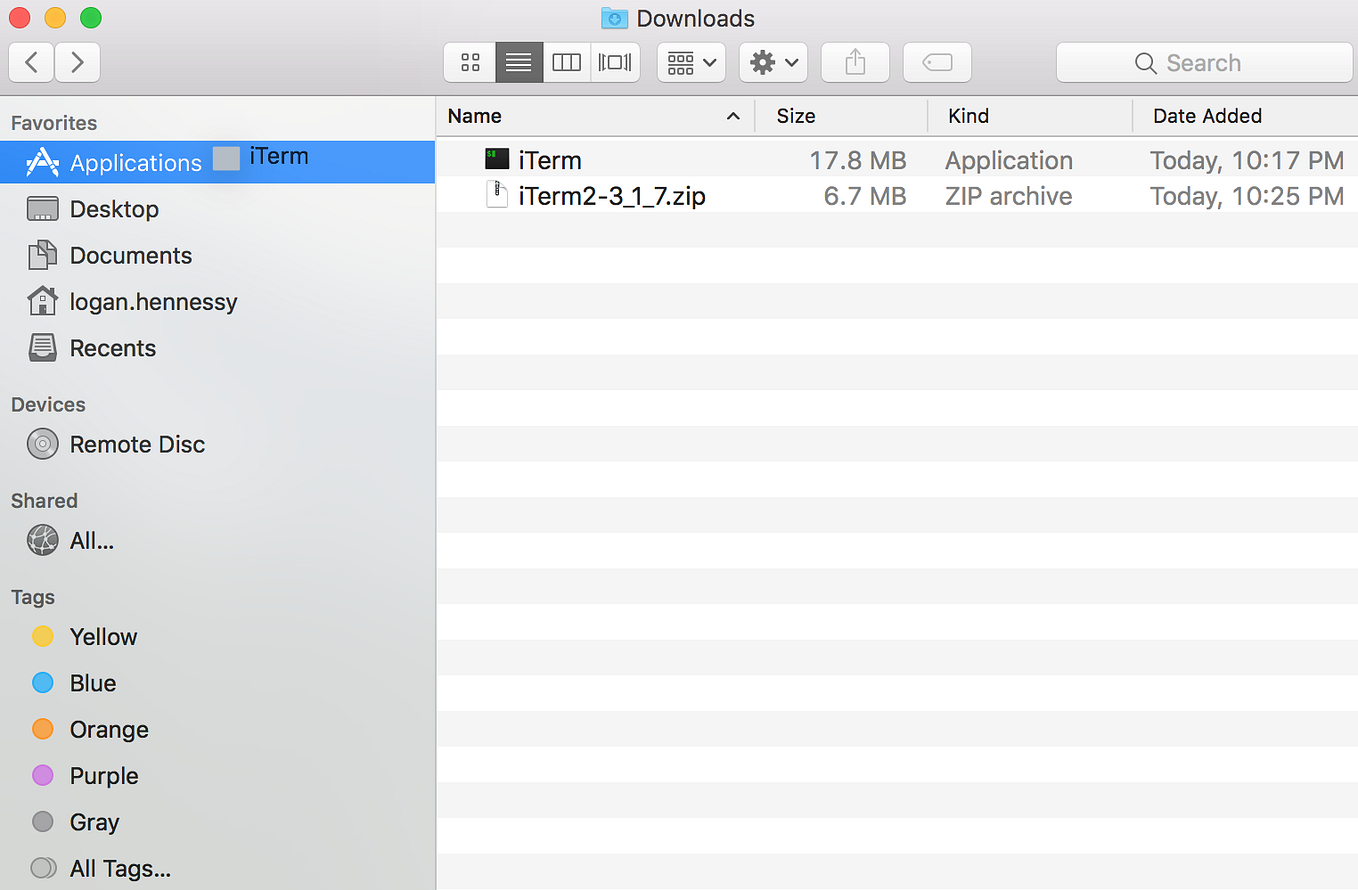Sort by the Kind column header
This screenshot has height=890, width=1358.
click(x=1030, y=116)
